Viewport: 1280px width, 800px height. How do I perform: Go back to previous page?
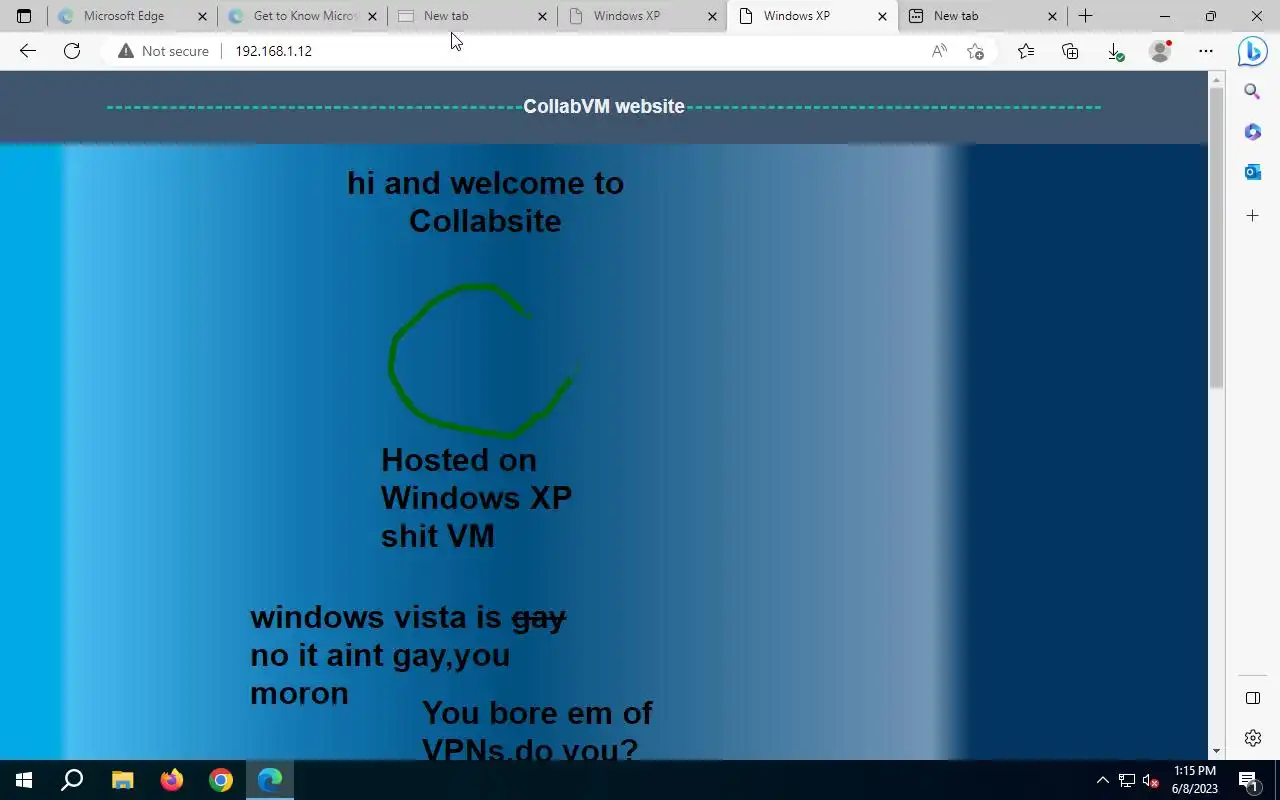(x=28, y=51)
